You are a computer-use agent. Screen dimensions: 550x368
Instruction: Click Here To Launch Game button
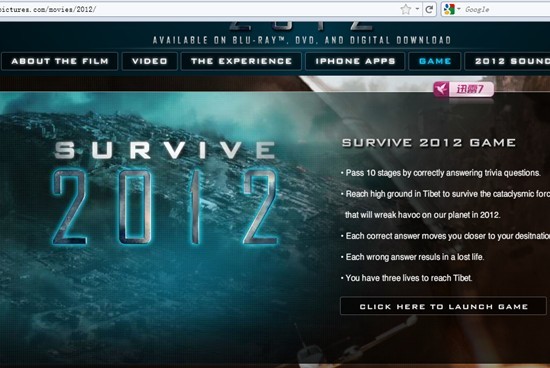tap(443, 306)
